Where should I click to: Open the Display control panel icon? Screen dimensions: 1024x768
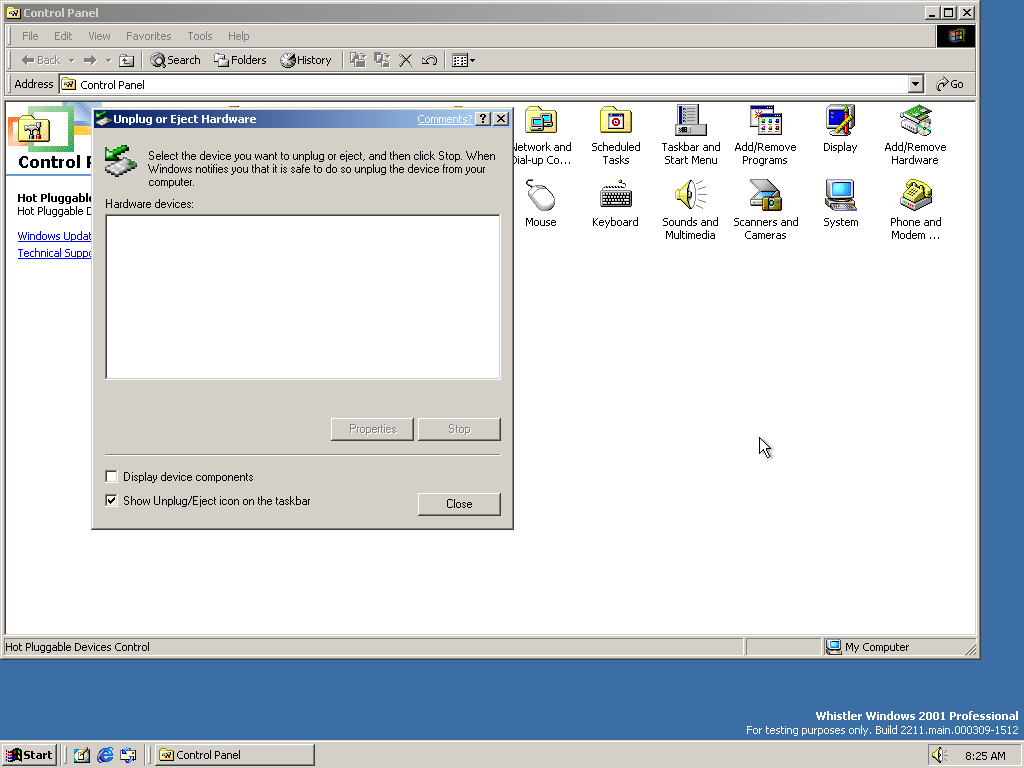tap(840, 129)
